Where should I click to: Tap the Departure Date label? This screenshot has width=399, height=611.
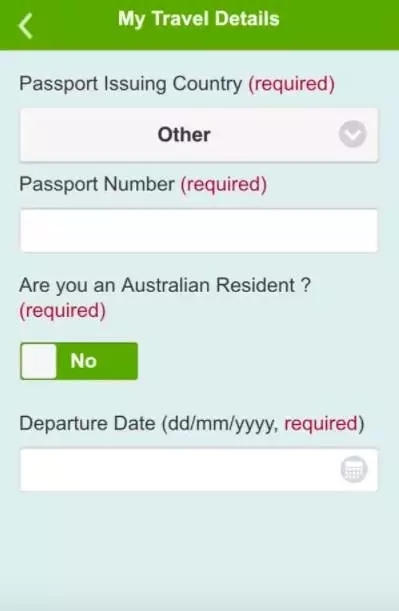point(87,424)
